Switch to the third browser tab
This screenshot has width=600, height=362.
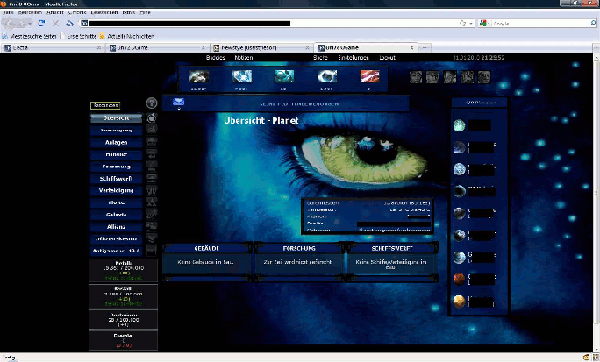click(x=262, y=48)
